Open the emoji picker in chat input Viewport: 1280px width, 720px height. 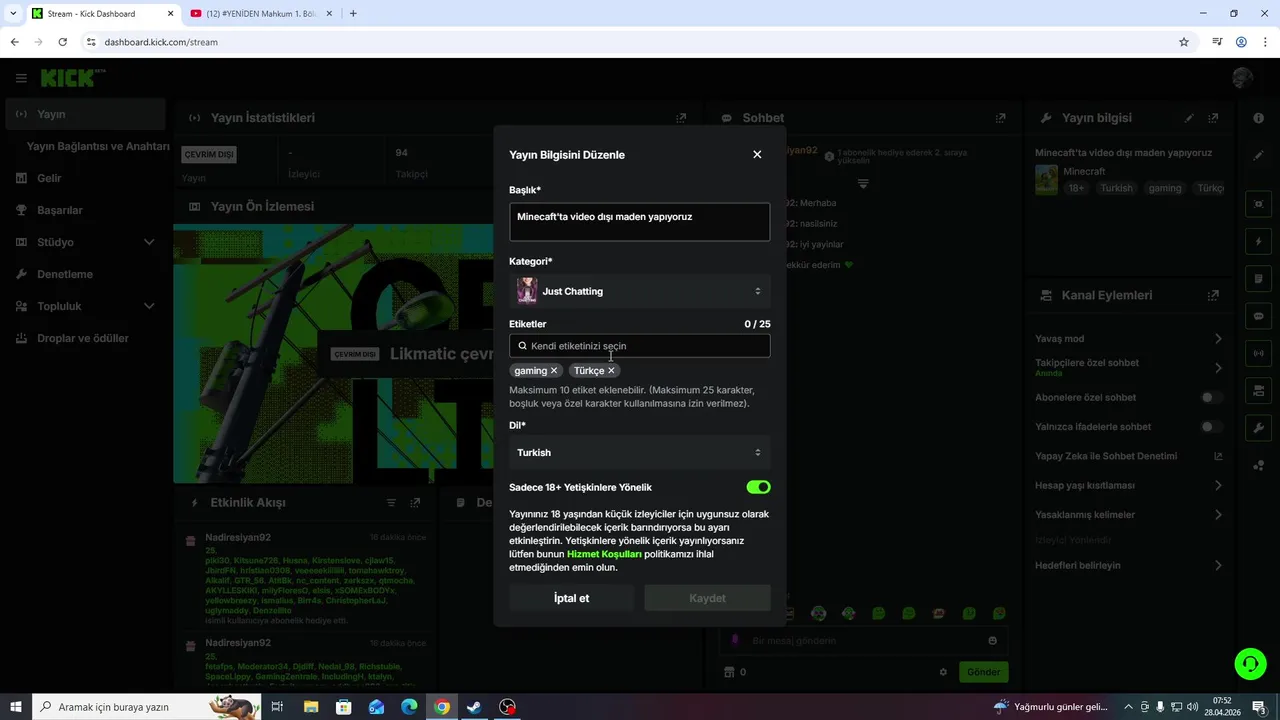[x=992, y=641]
